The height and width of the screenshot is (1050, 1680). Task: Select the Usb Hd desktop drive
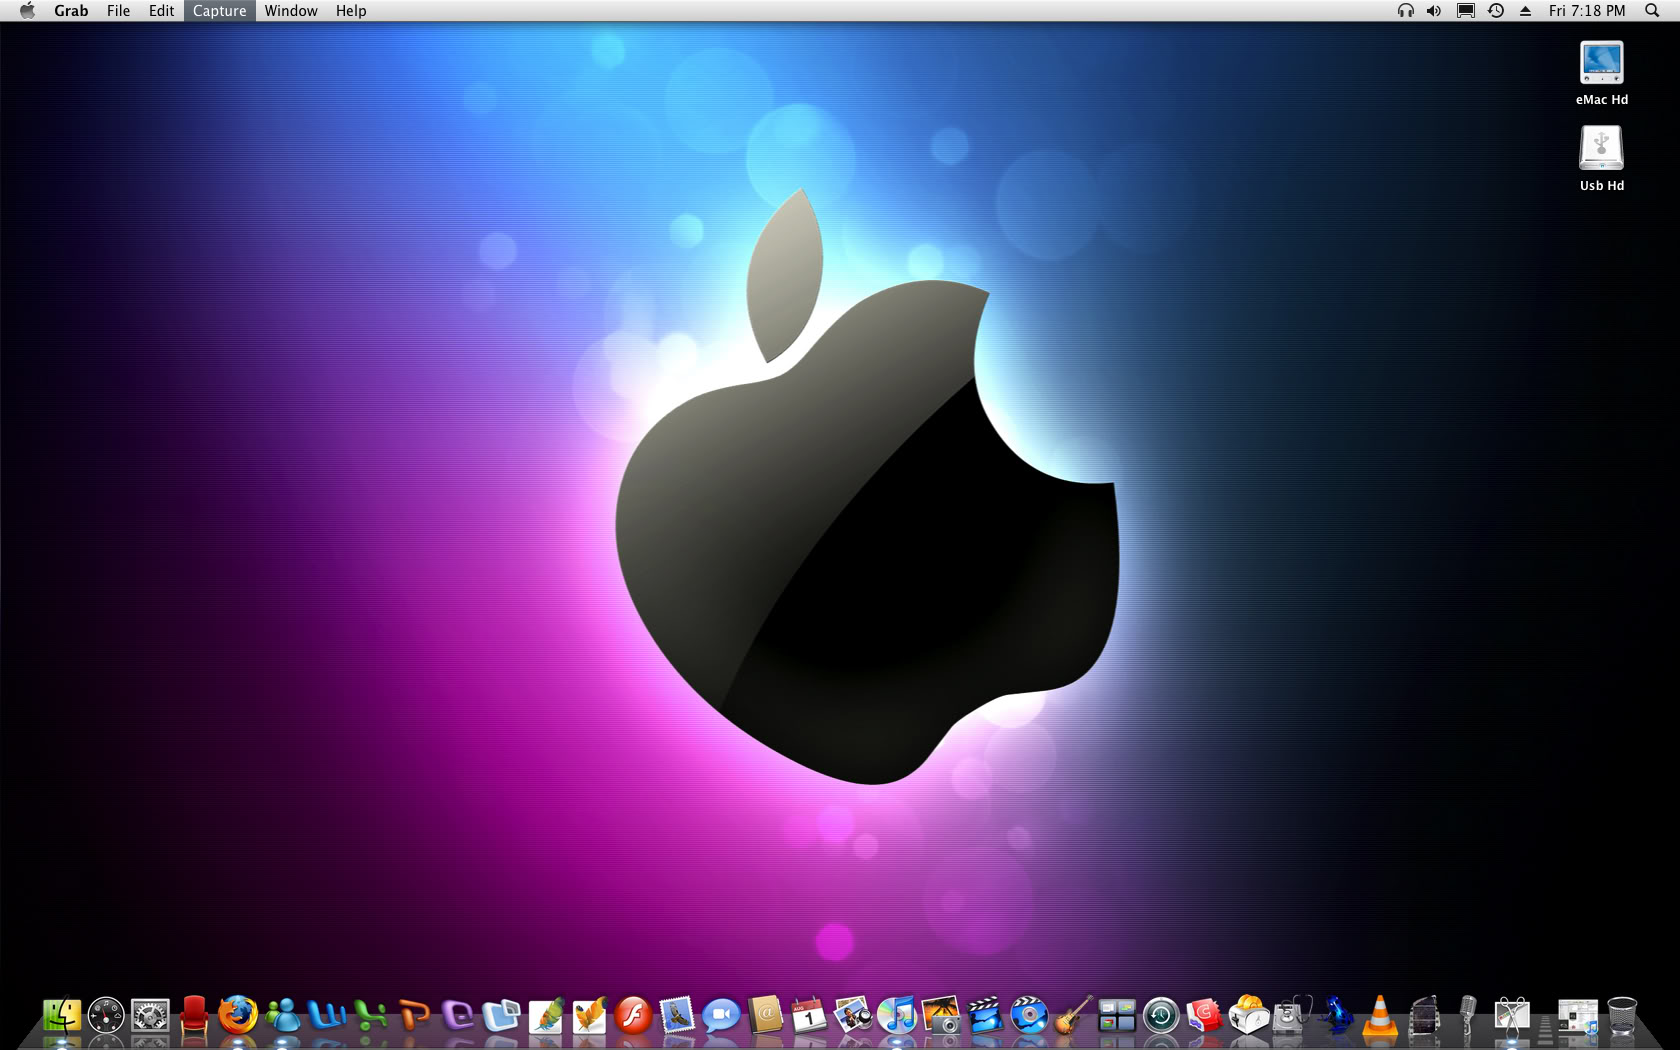coord(1602,158)
